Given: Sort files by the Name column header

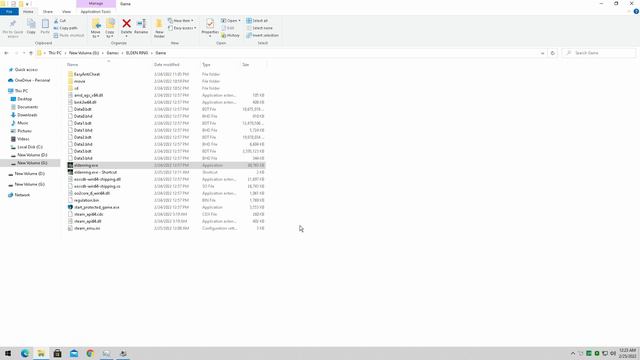Looking at the screenshot, I should [73, 64].
